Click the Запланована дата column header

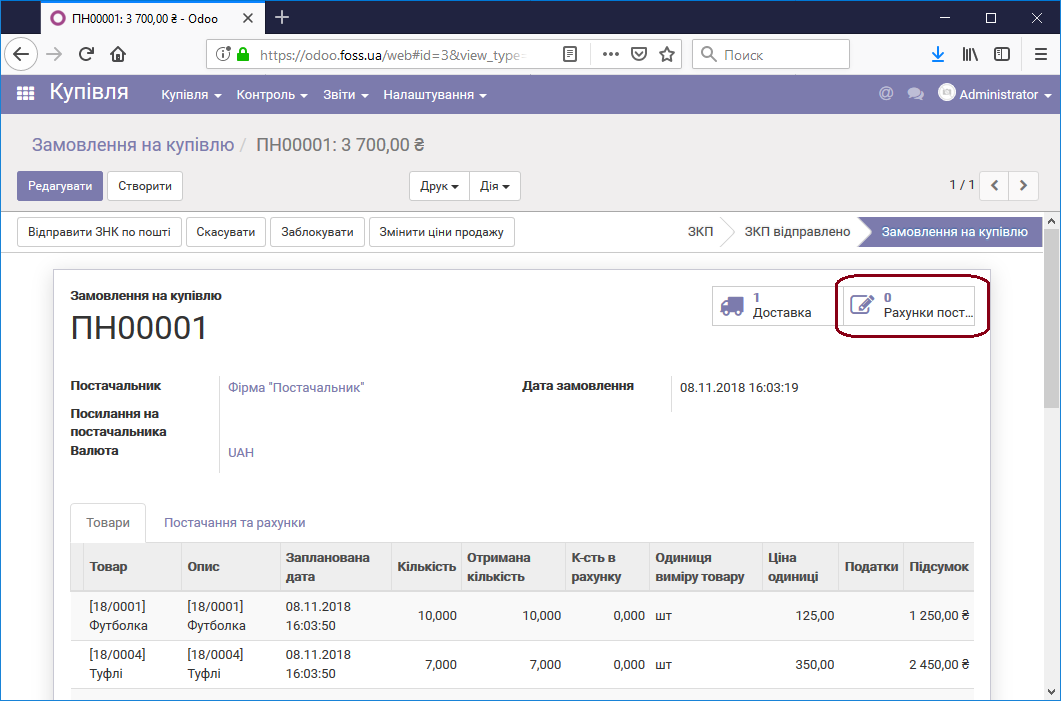click(x=336, y=567)
